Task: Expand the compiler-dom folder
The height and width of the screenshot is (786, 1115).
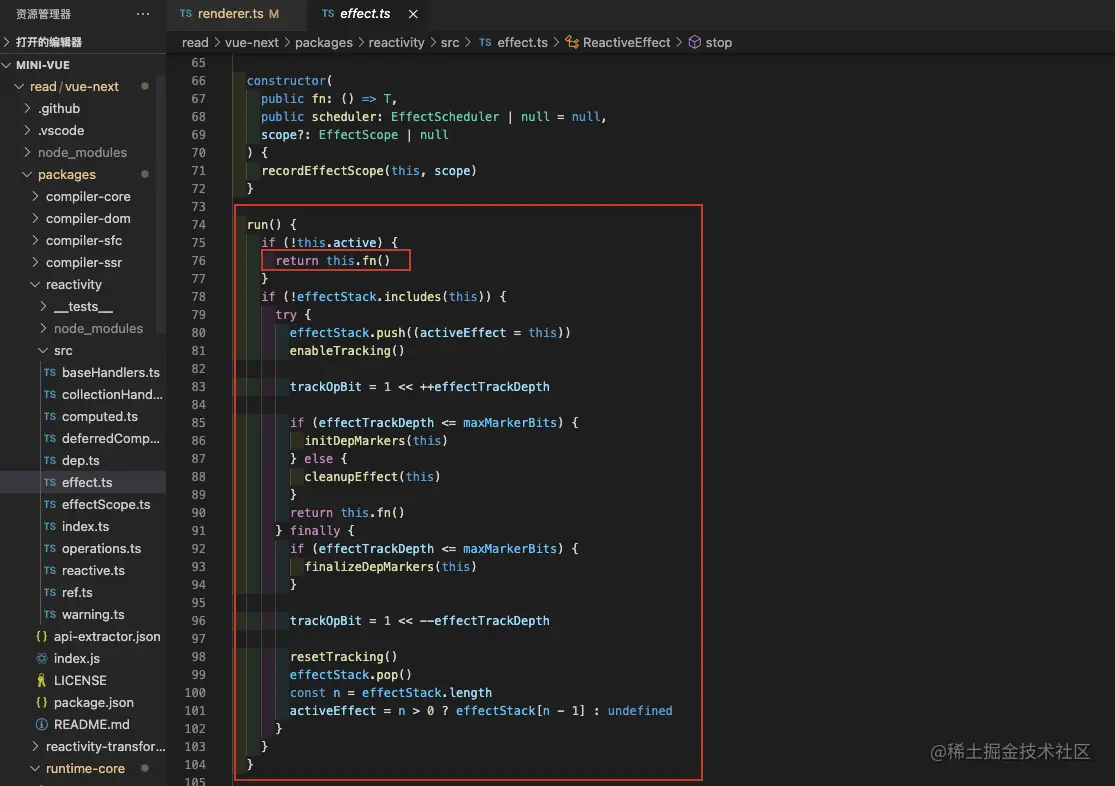Action: (35, 218)
